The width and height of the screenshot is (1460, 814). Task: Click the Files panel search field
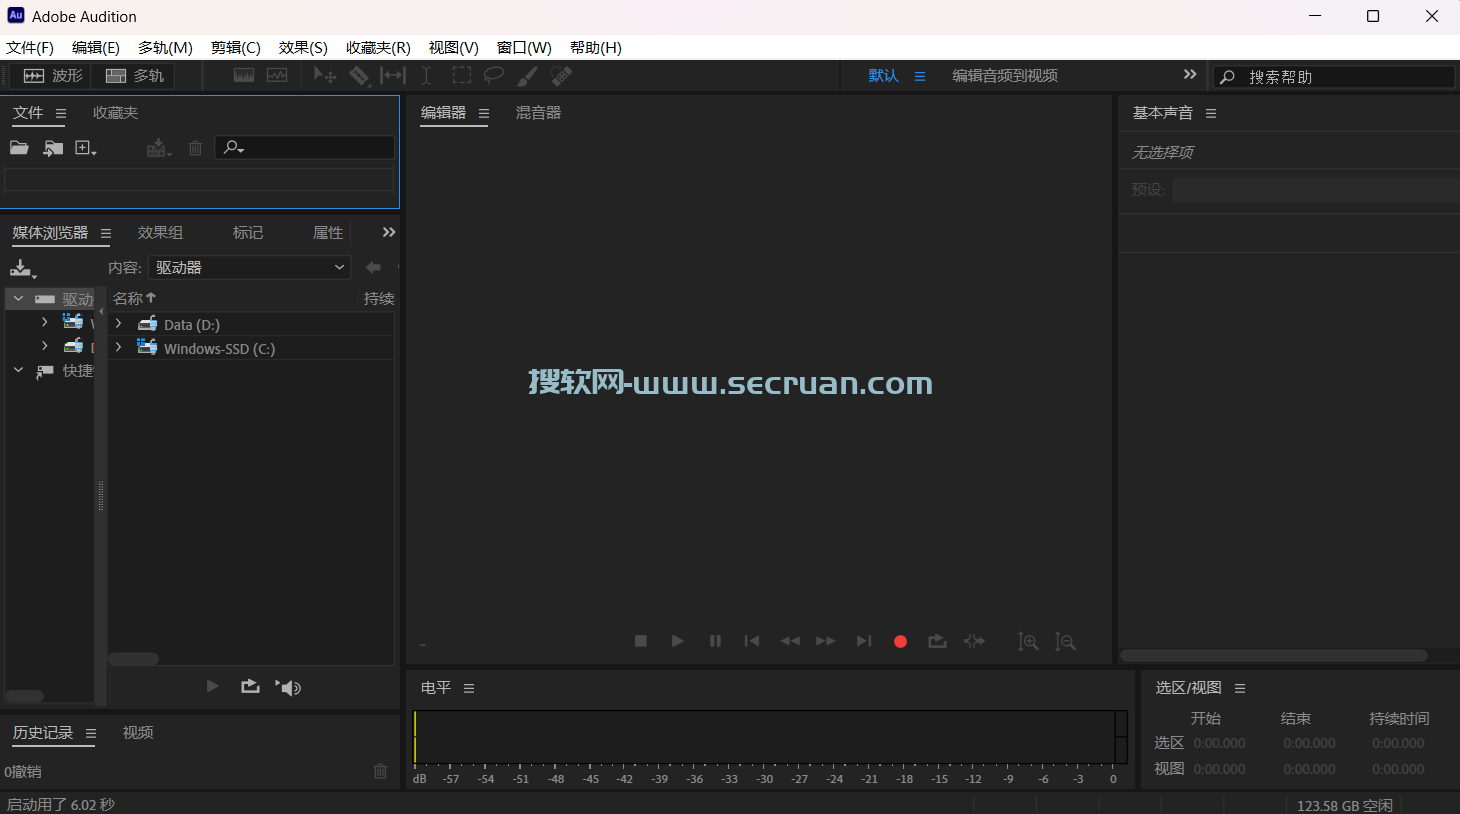click(x=304, y=148)
